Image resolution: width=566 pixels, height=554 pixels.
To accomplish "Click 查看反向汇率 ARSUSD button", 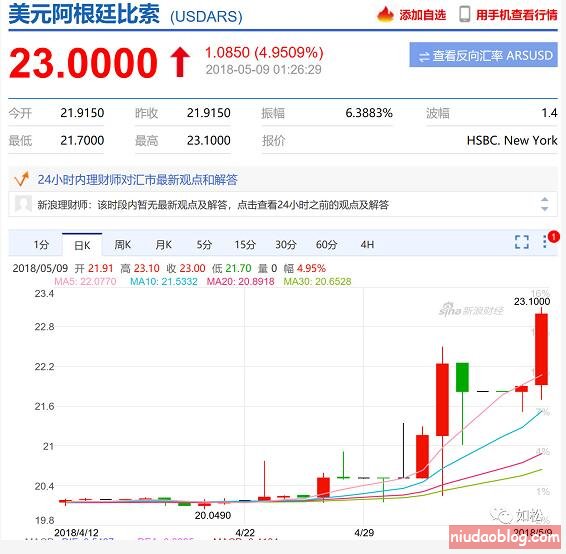I will [x=483, y=55].
